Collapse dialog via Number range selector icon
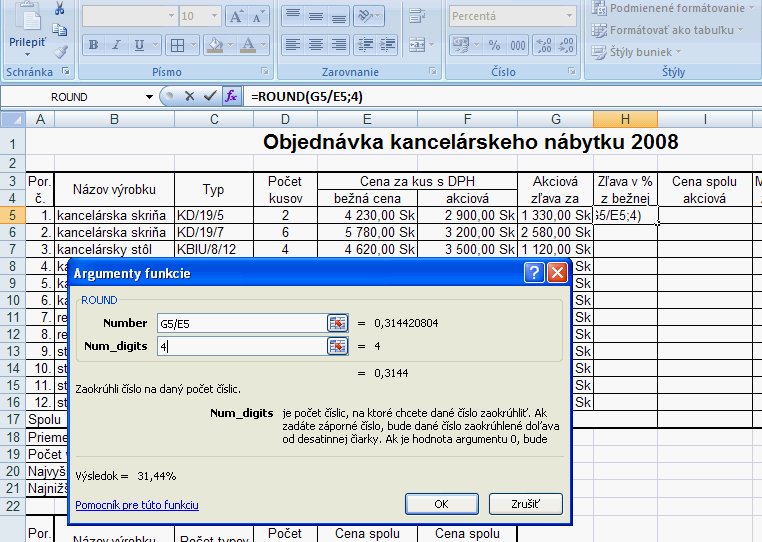Image resolution: width=762 pixels, height=542 pixels. pos(338,323)
